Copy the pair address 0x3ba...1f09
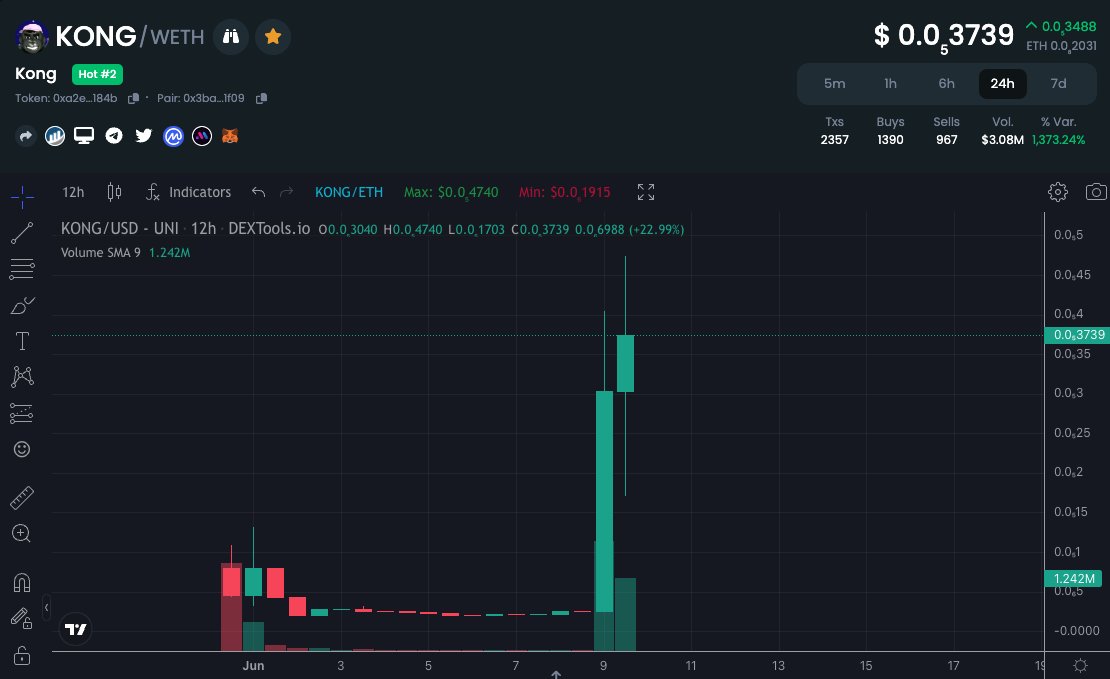Screen dimensions: 1110x679 point(261,98)
